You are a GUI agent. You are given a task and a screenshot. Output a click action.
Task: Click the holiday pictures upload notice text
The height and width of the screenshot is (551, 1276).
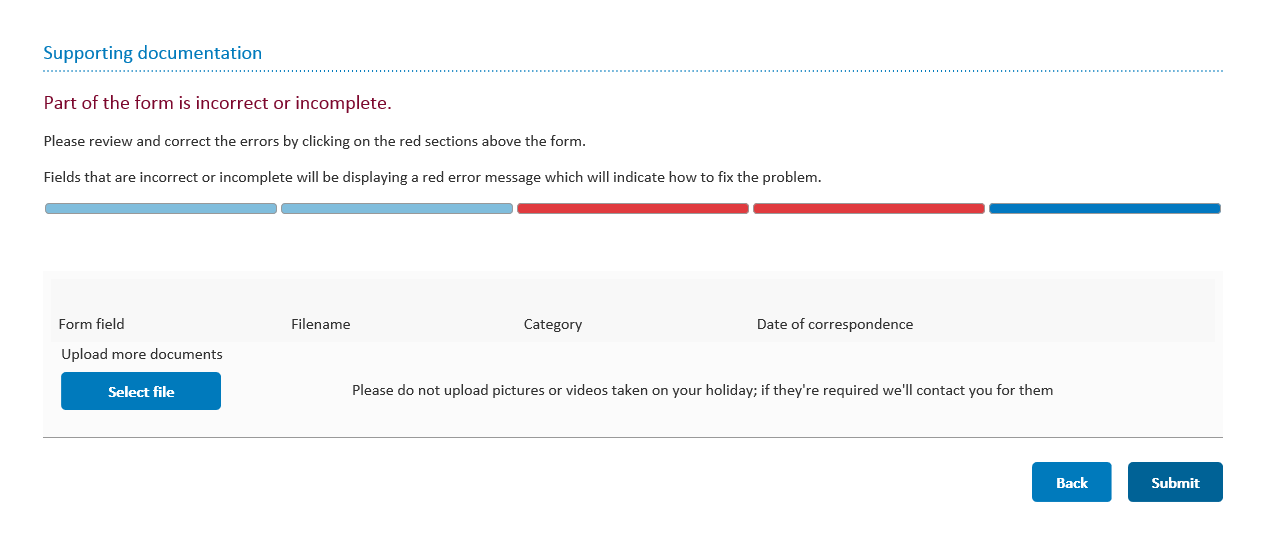point(703,390)
